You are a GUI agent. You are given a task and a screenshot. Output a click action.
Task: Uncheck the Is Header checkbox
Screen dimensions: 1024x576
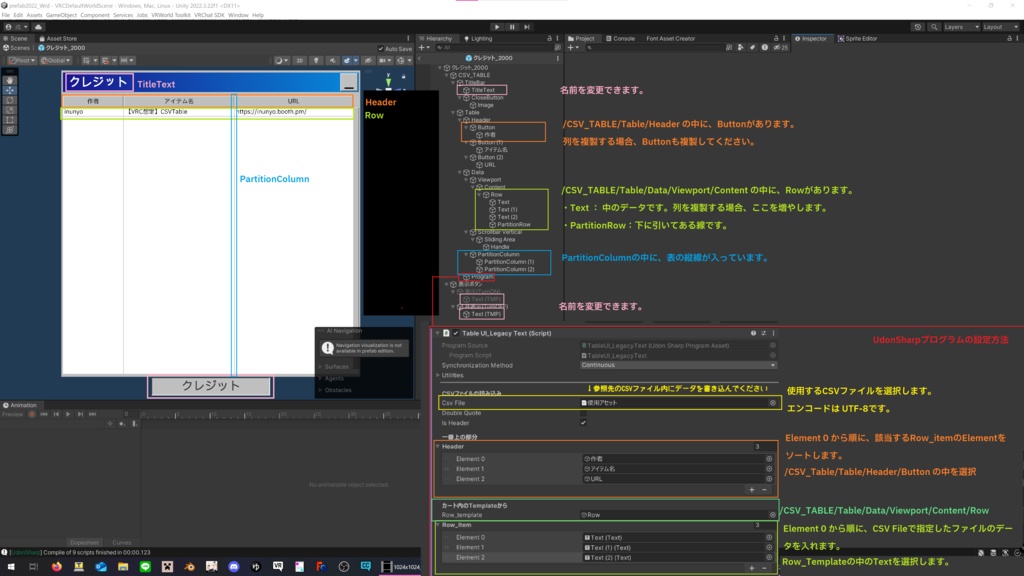click(584, 422)
